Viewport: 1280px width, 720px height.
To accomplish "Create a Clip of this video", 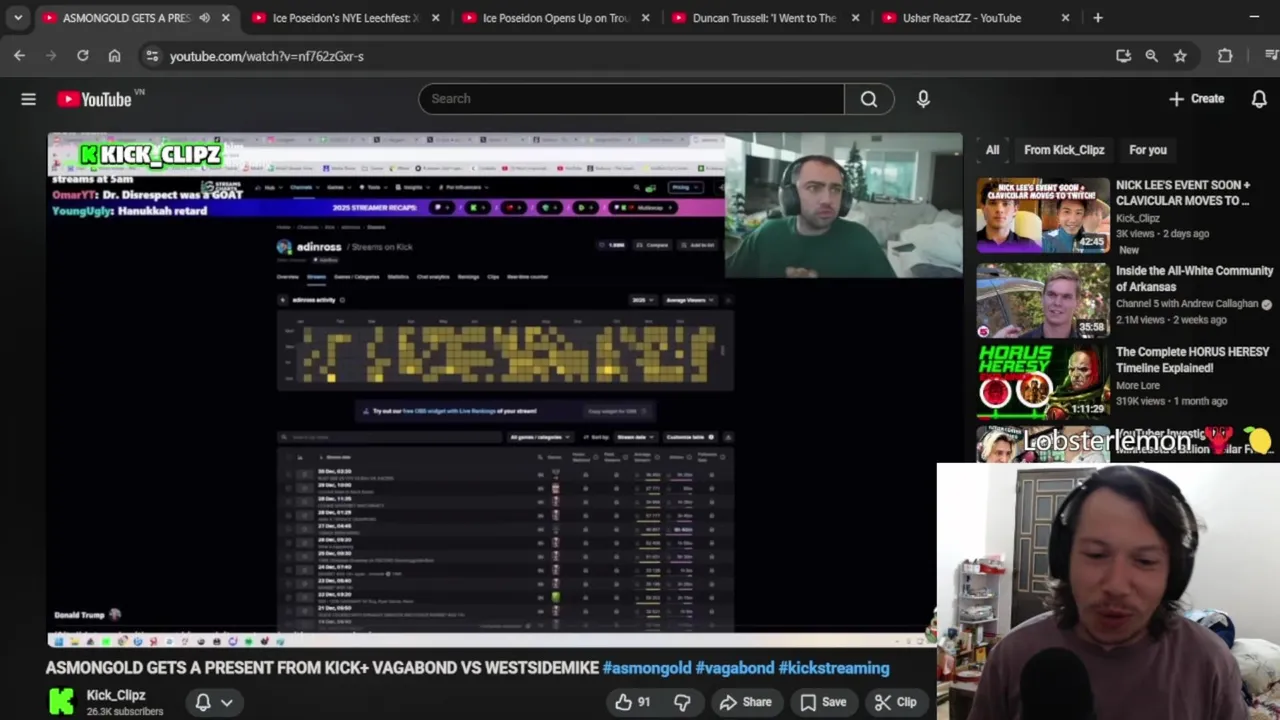I will click(895, 702).
